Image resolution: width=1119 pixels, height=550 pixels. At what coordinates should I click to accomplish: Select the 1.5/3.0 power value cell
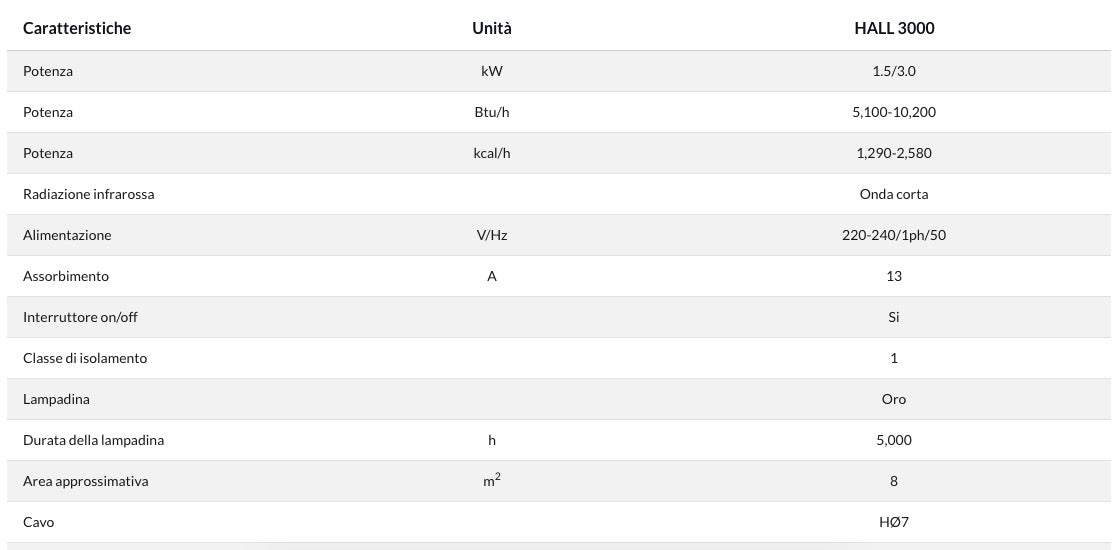point(893,71)
